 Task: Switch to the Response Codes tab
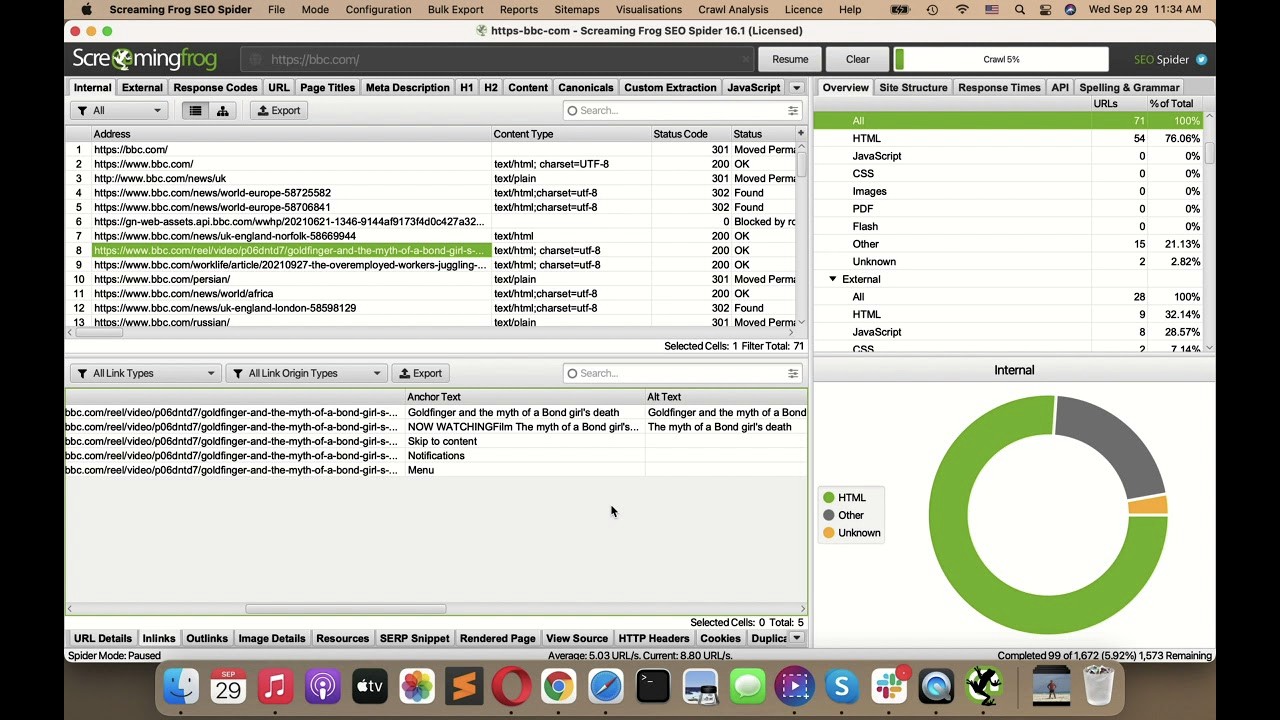tap(215, 88)
